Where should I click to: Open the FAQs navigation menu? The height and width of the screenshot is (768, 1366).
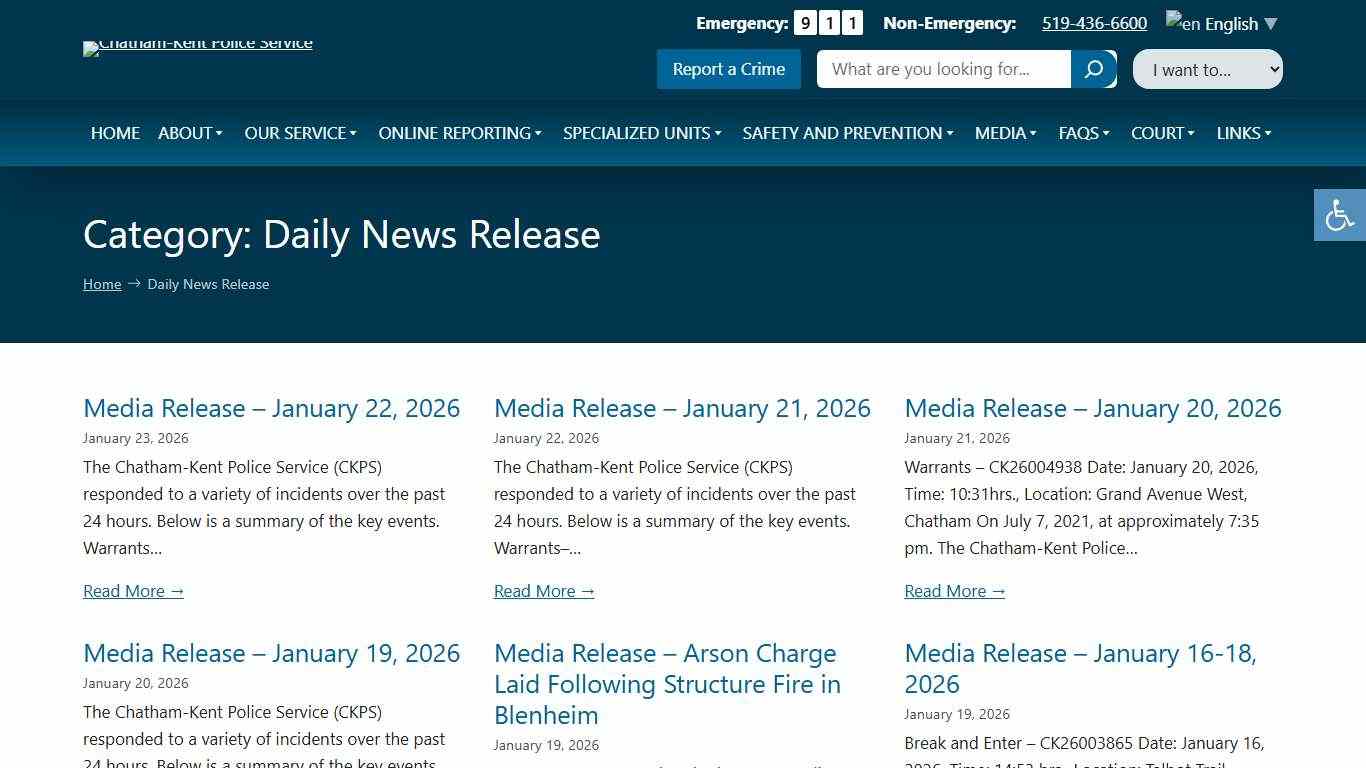coord(1083,133)
